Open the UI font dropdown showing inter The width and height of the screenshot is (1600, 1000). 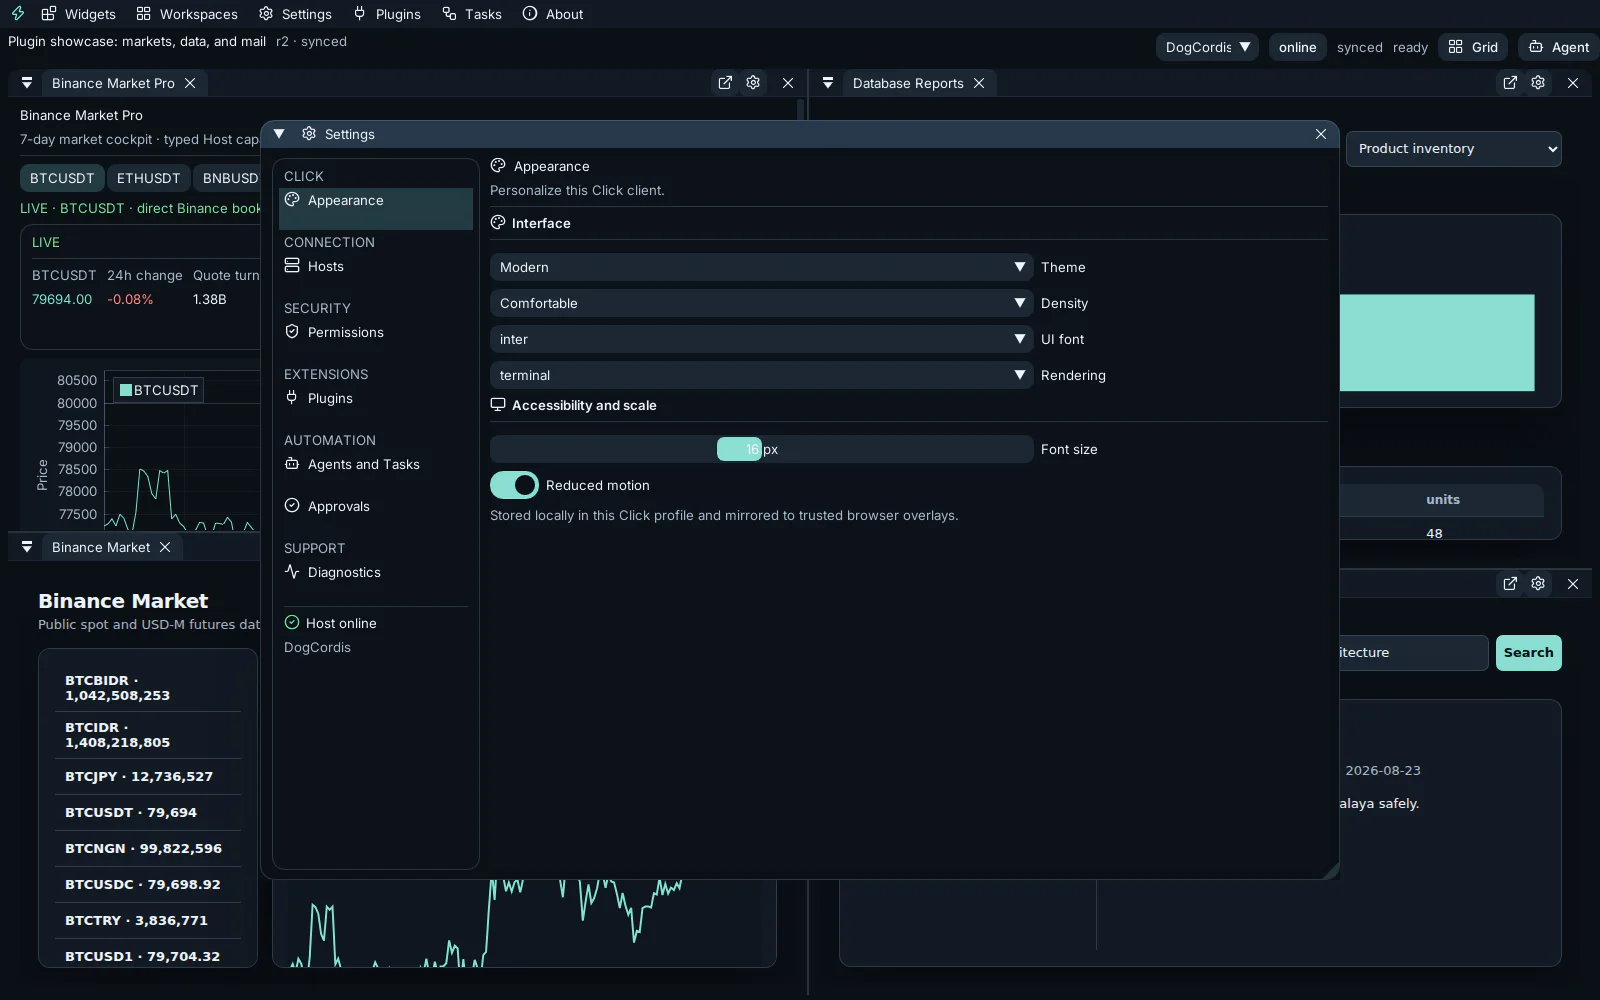point(761,339)
